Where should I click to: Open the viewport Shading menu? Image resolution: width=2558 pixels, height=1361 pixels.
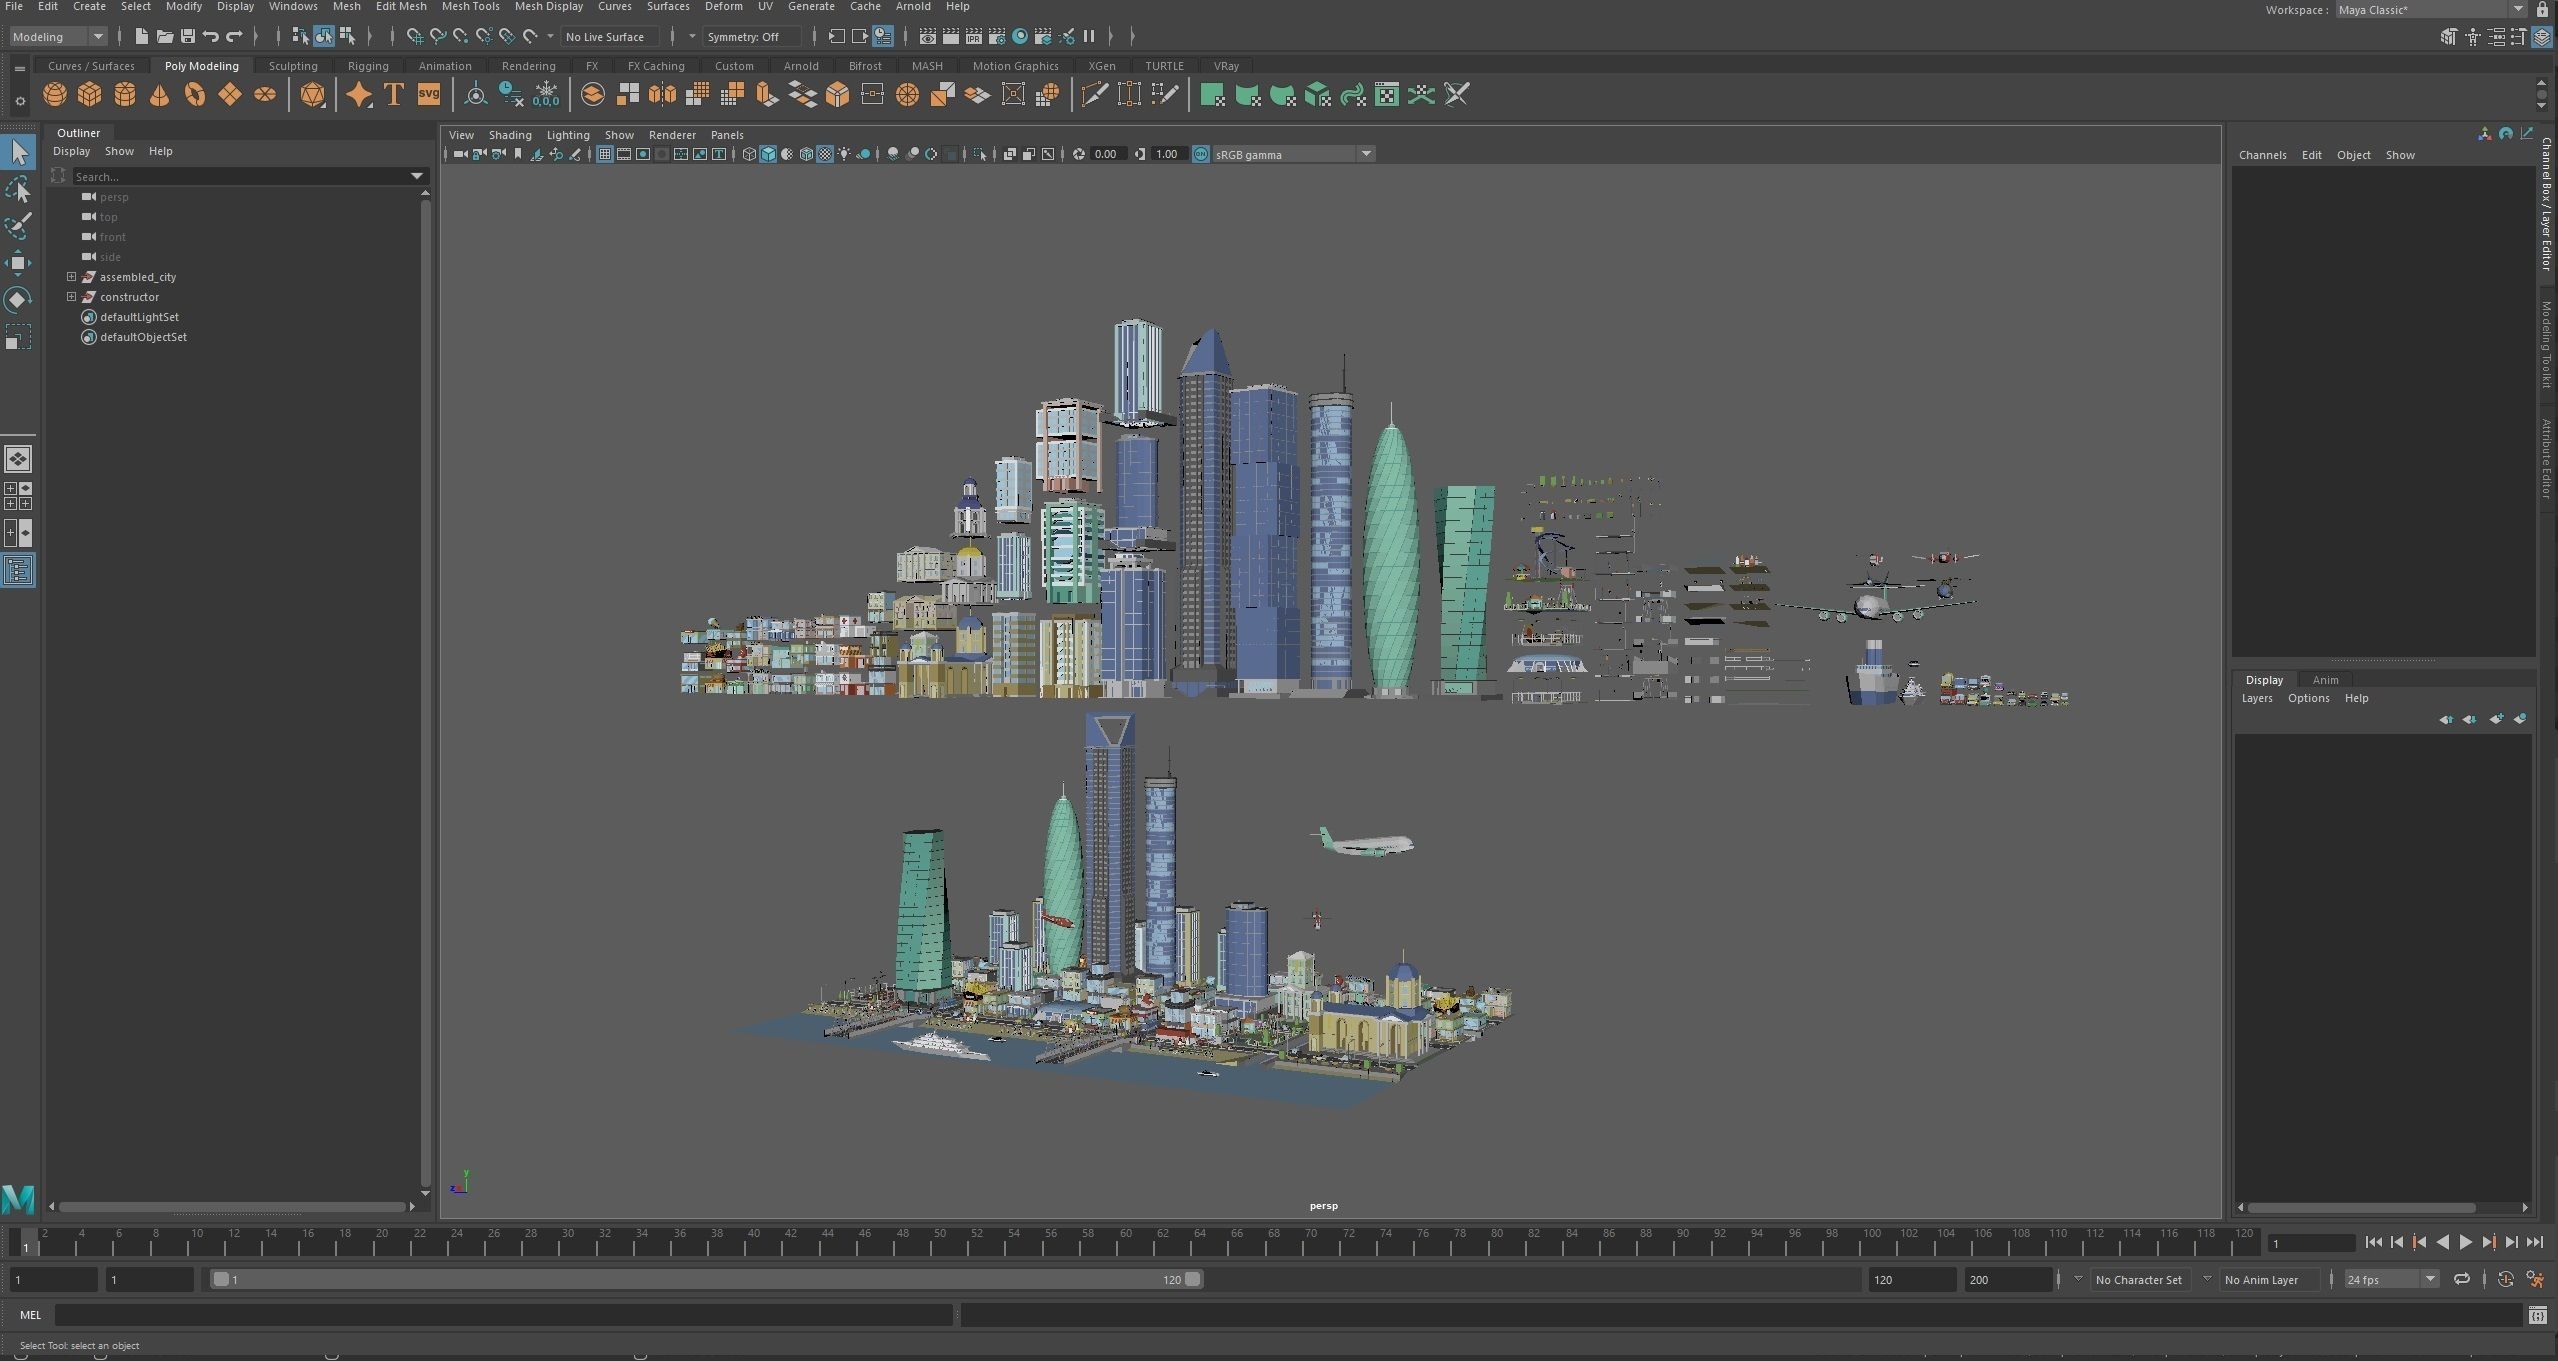coord(510,135)
